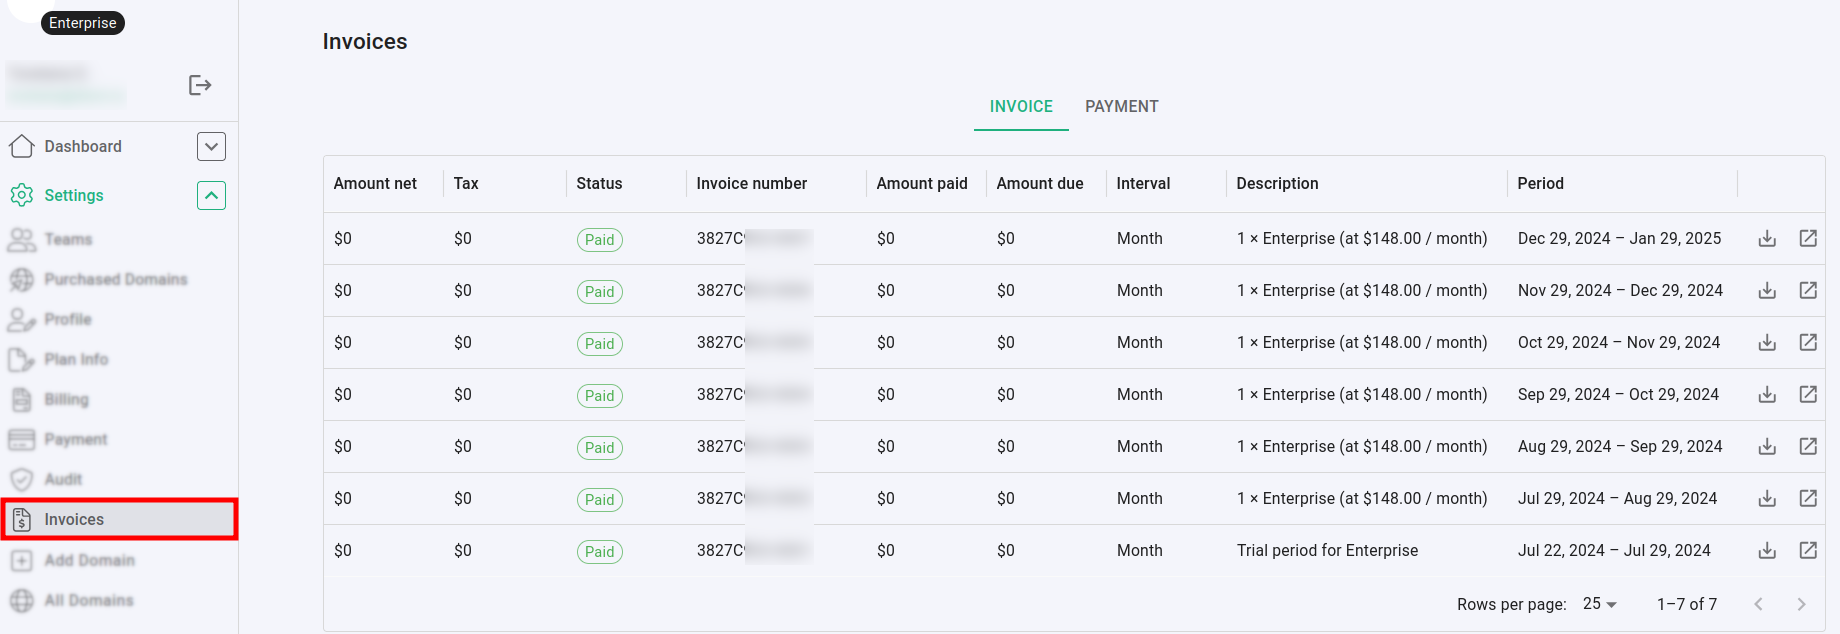Download the Aug 29, 2024 invoice

1767,447
